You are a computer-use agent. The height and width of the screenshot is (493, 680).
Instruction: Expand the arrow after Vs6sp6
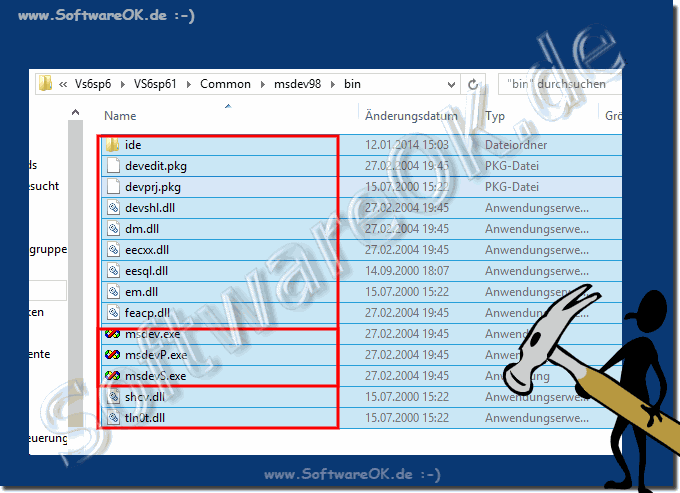[123, 85]
